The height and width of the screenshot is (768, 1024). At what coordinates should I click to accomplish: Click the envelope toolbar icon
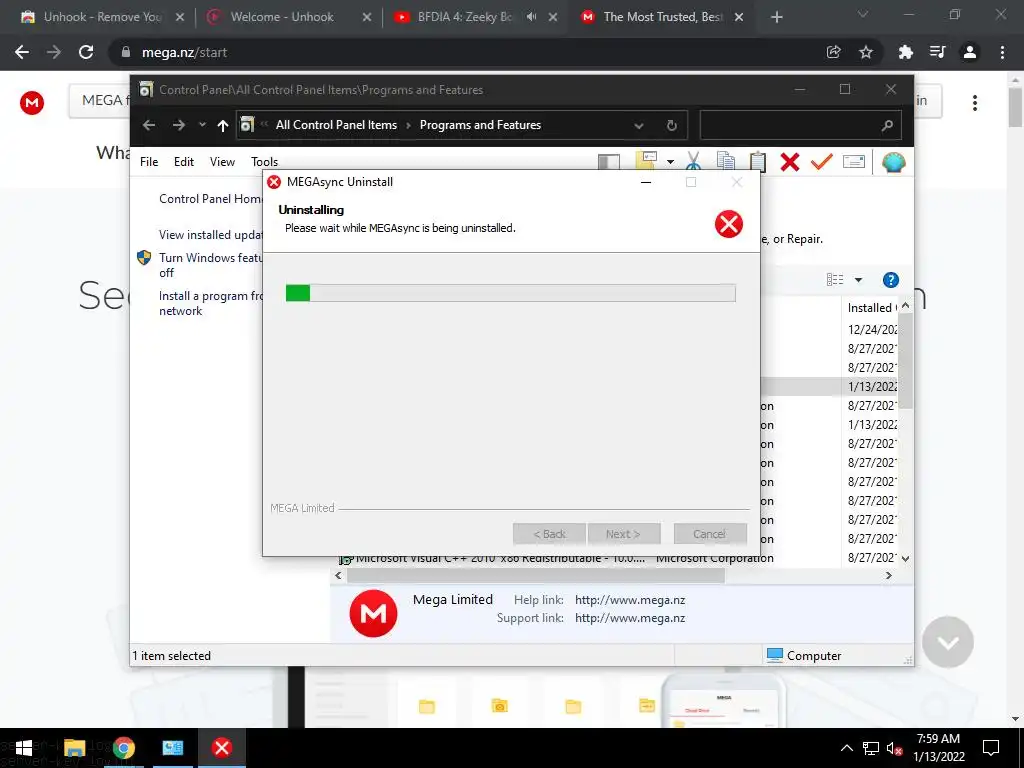[x=854, y=161]
